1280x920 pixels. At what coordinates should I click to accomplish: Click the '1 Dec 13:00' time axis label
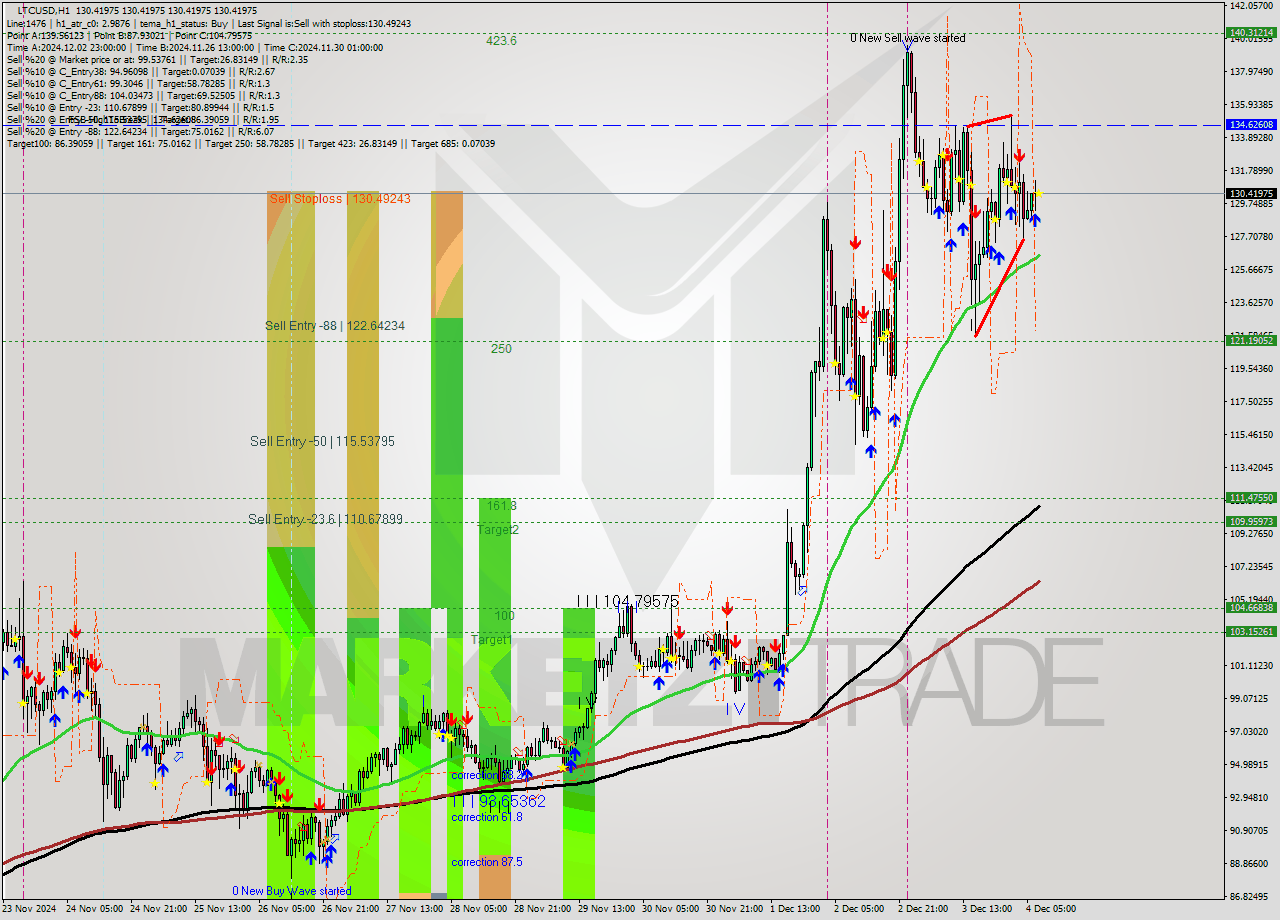[x=795, y=909]
